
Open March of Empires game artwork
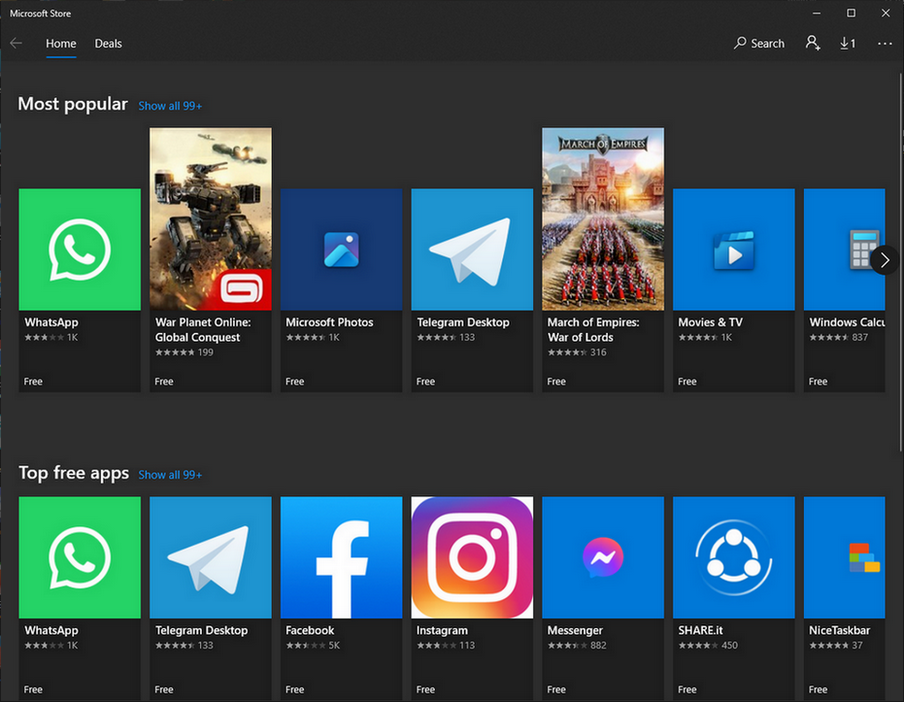point(603,219)
